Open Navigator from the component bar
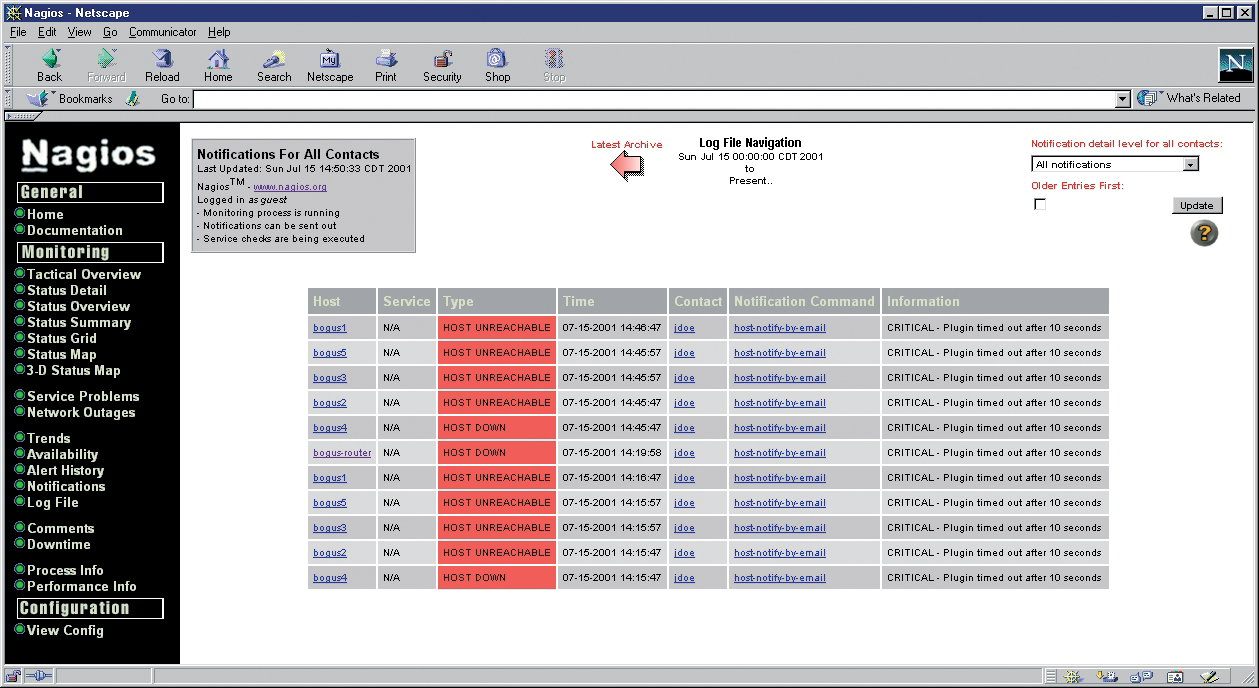 tap(1073, 677)
